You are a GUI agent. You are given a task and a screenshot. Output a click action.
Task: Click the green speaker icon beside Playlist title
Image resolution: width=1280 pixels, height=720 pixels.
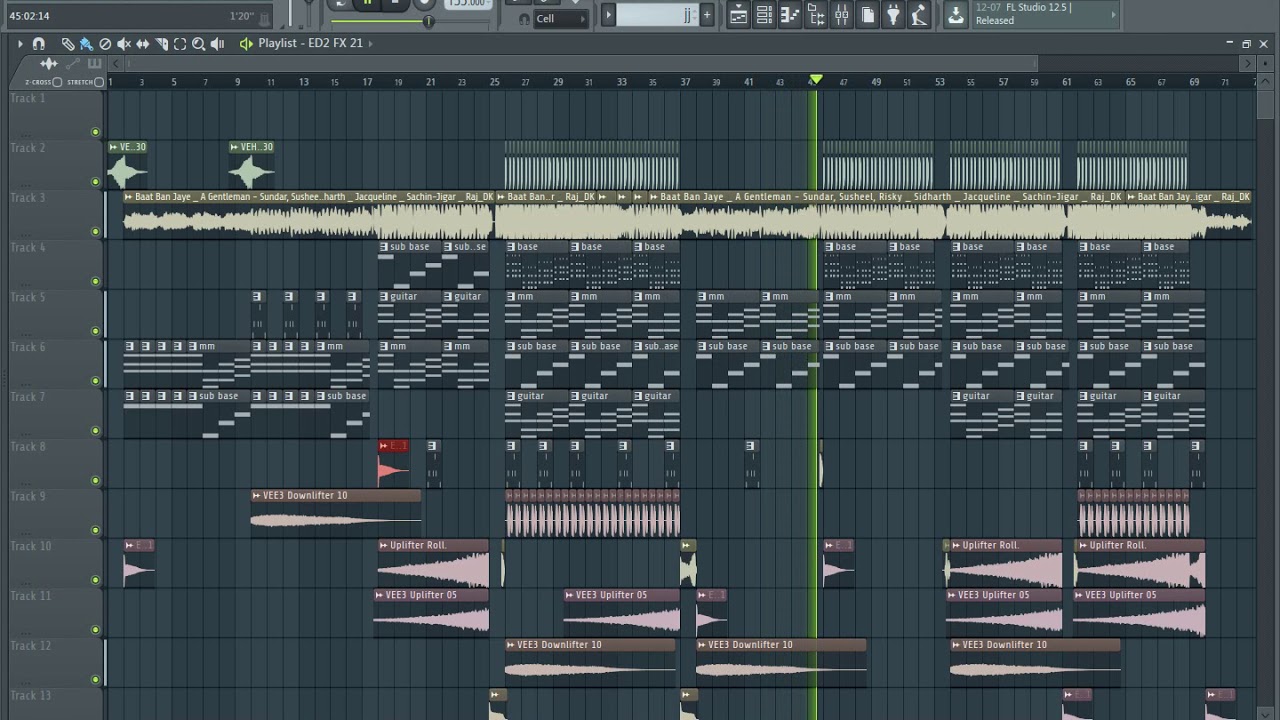pos(246,44)
